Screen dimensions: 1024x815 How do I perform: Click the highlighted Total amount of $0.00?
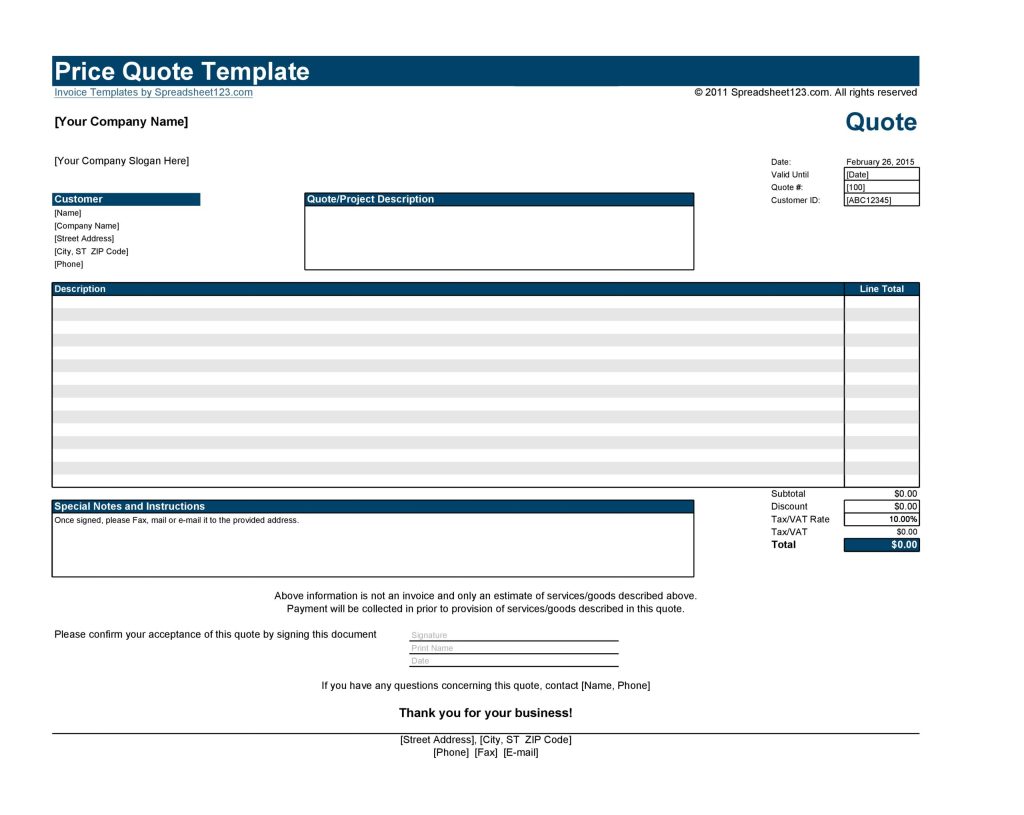903,544
